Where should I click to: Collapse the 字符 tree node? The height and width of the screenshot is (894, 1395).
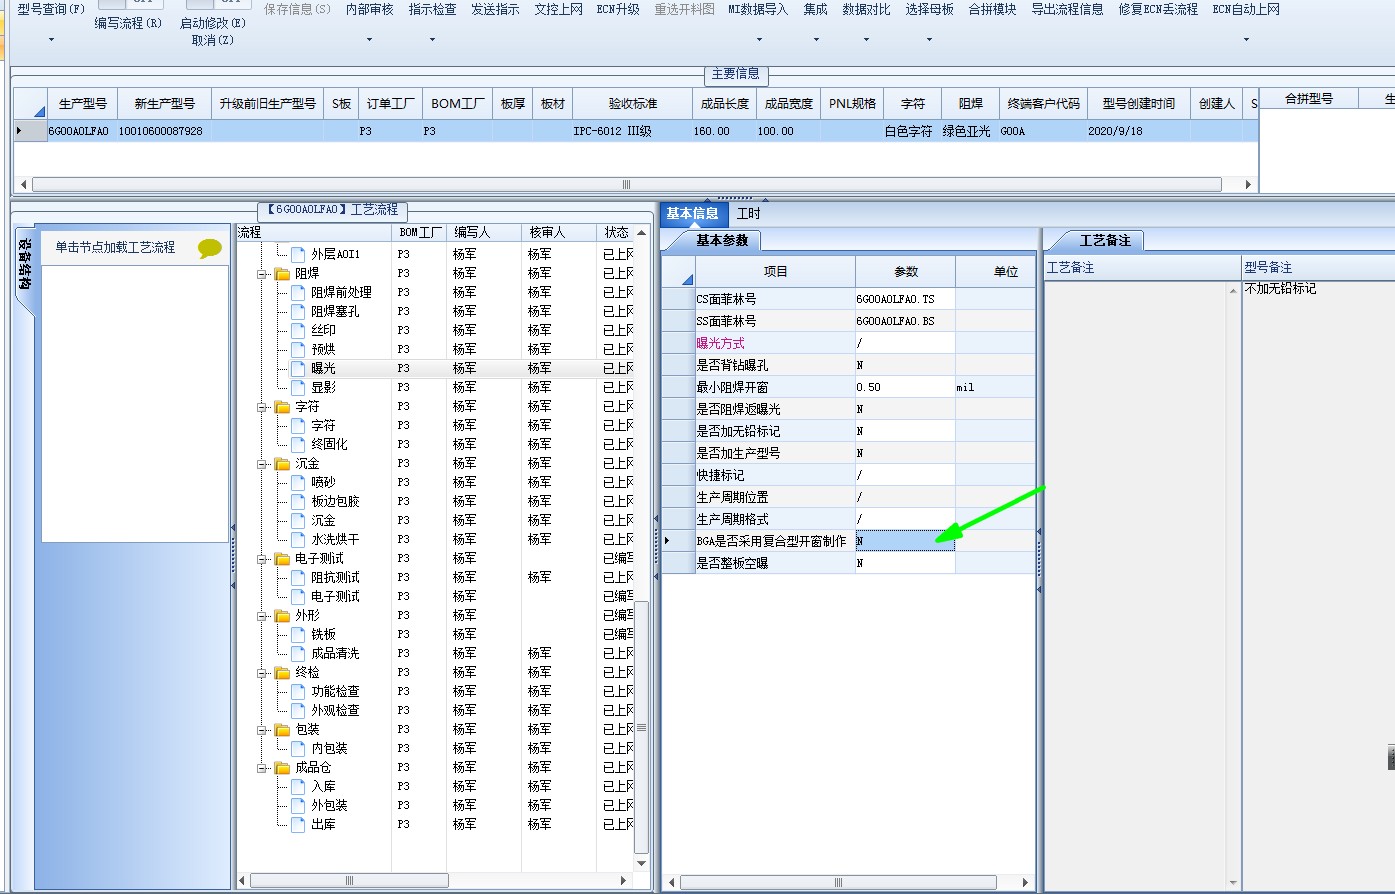click(262, 407)
